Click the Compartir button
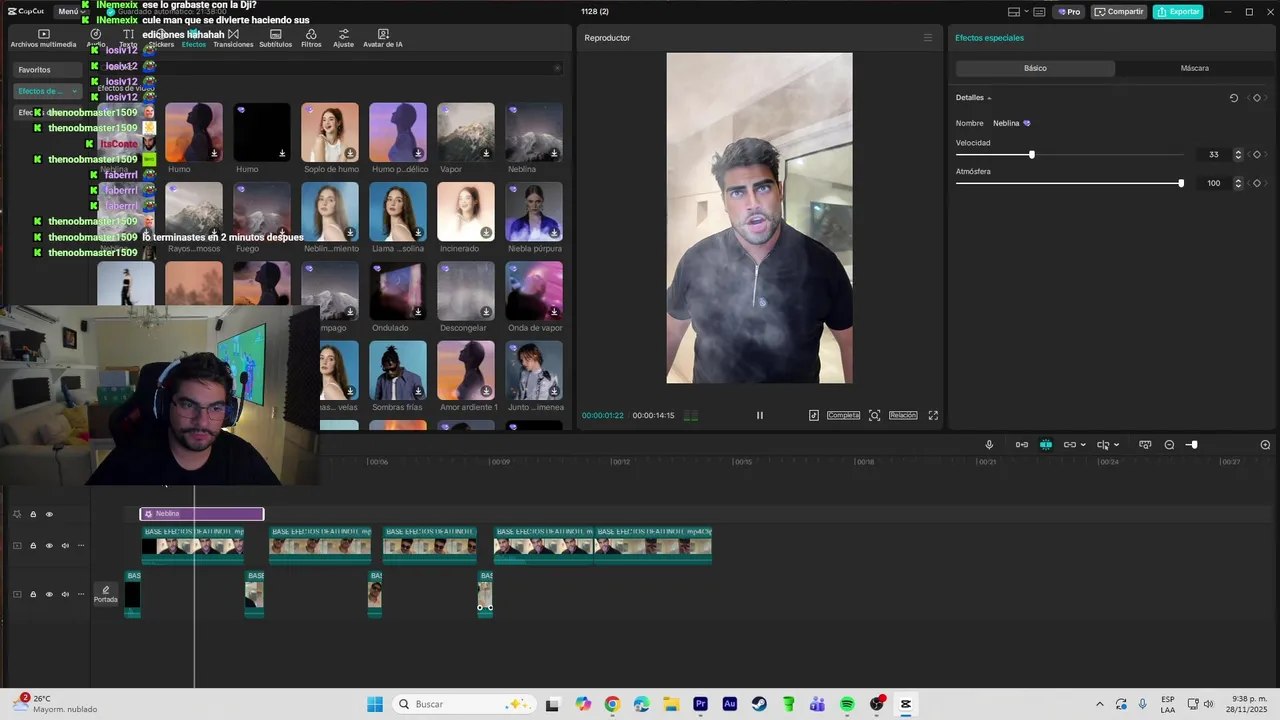Screen dimensions: 1280x720 click(1118, 12)
